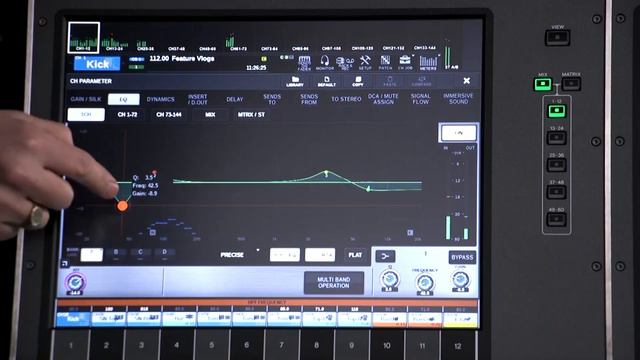Select the CH 1-72 view tab
The width and height of the screenshot is (640, 360).
[x=127, y=115]
